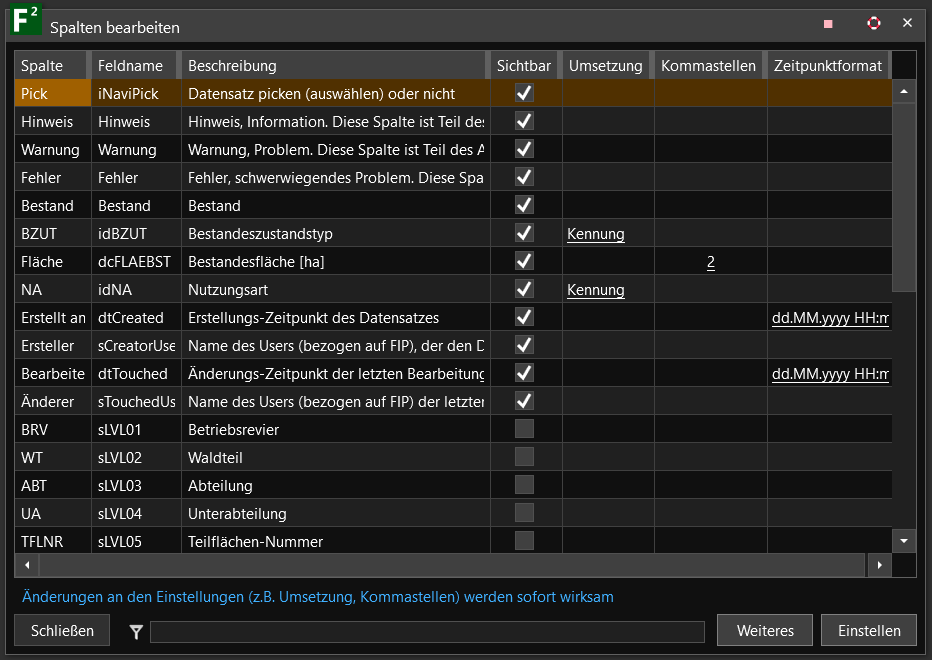Image resolution: width=932 pixels, height=660 pixels.
Task: Click the Feldname column header
Action: (x=130, y=66)
